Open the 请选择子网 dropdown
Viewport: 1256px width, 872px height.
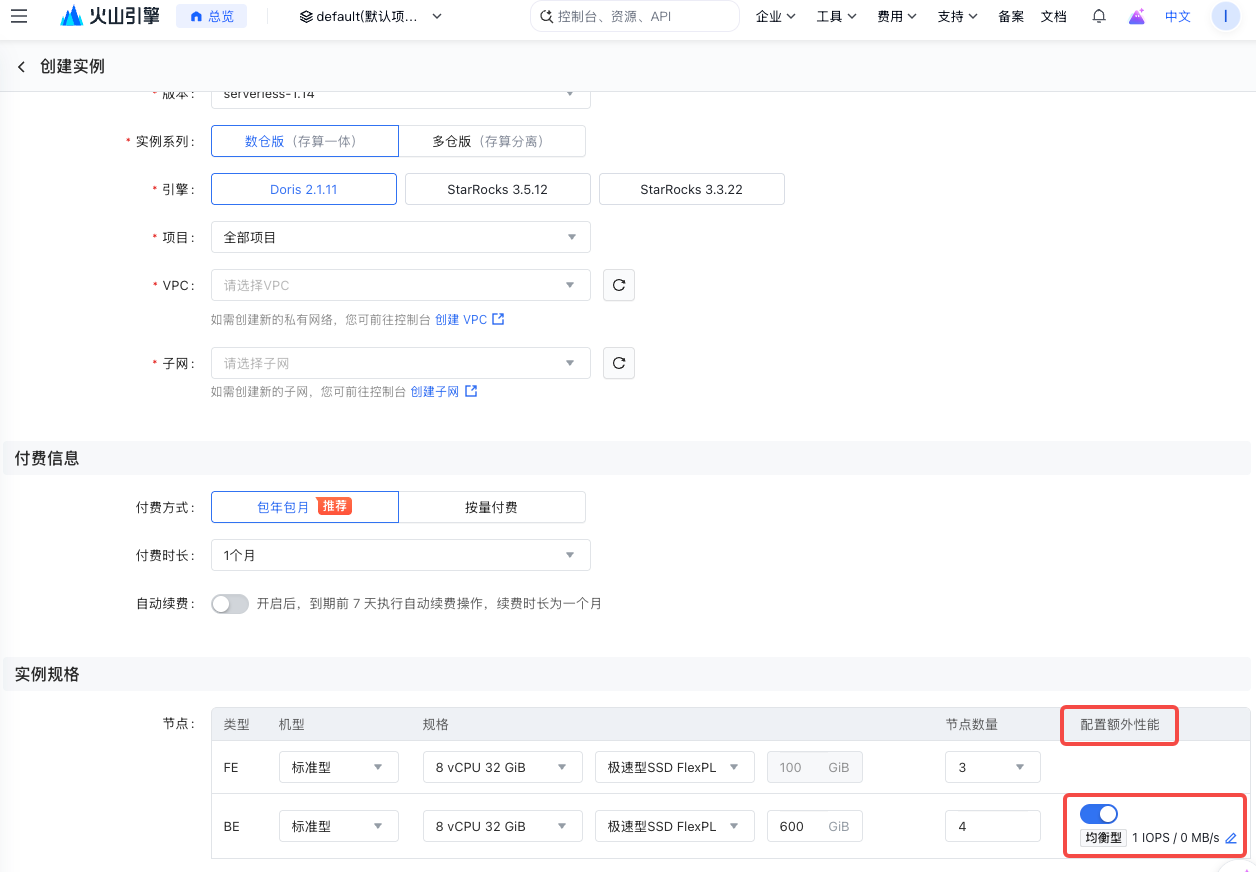pos(401,363)
